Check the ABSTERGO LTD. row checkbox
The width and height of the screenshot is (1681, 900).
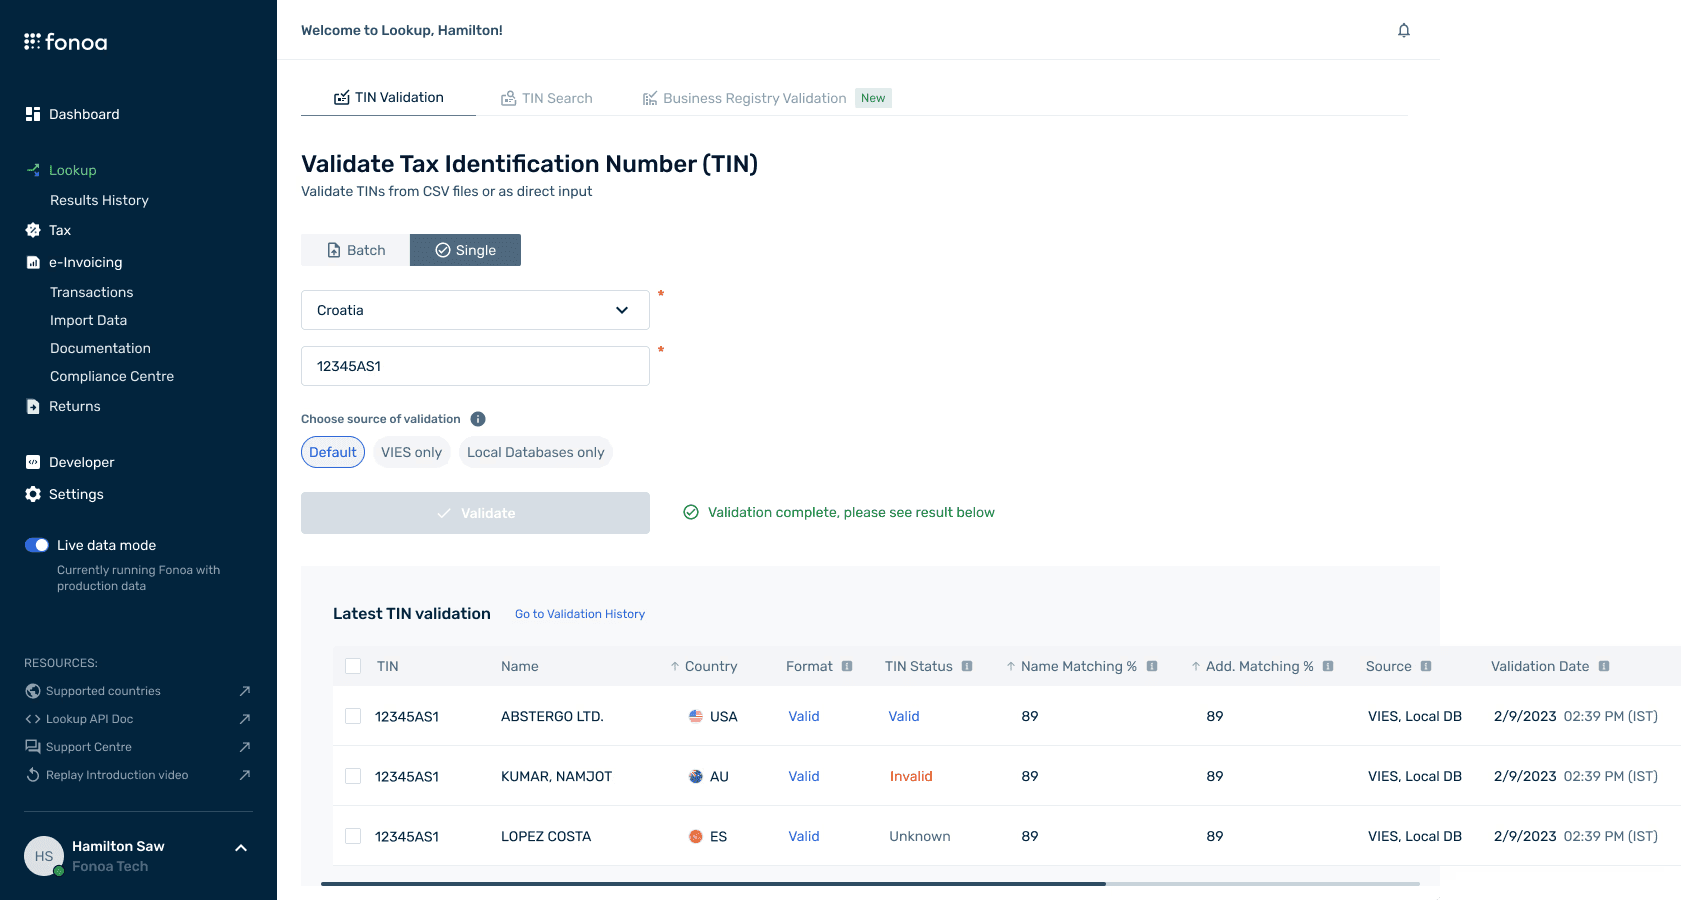(353, 716)
